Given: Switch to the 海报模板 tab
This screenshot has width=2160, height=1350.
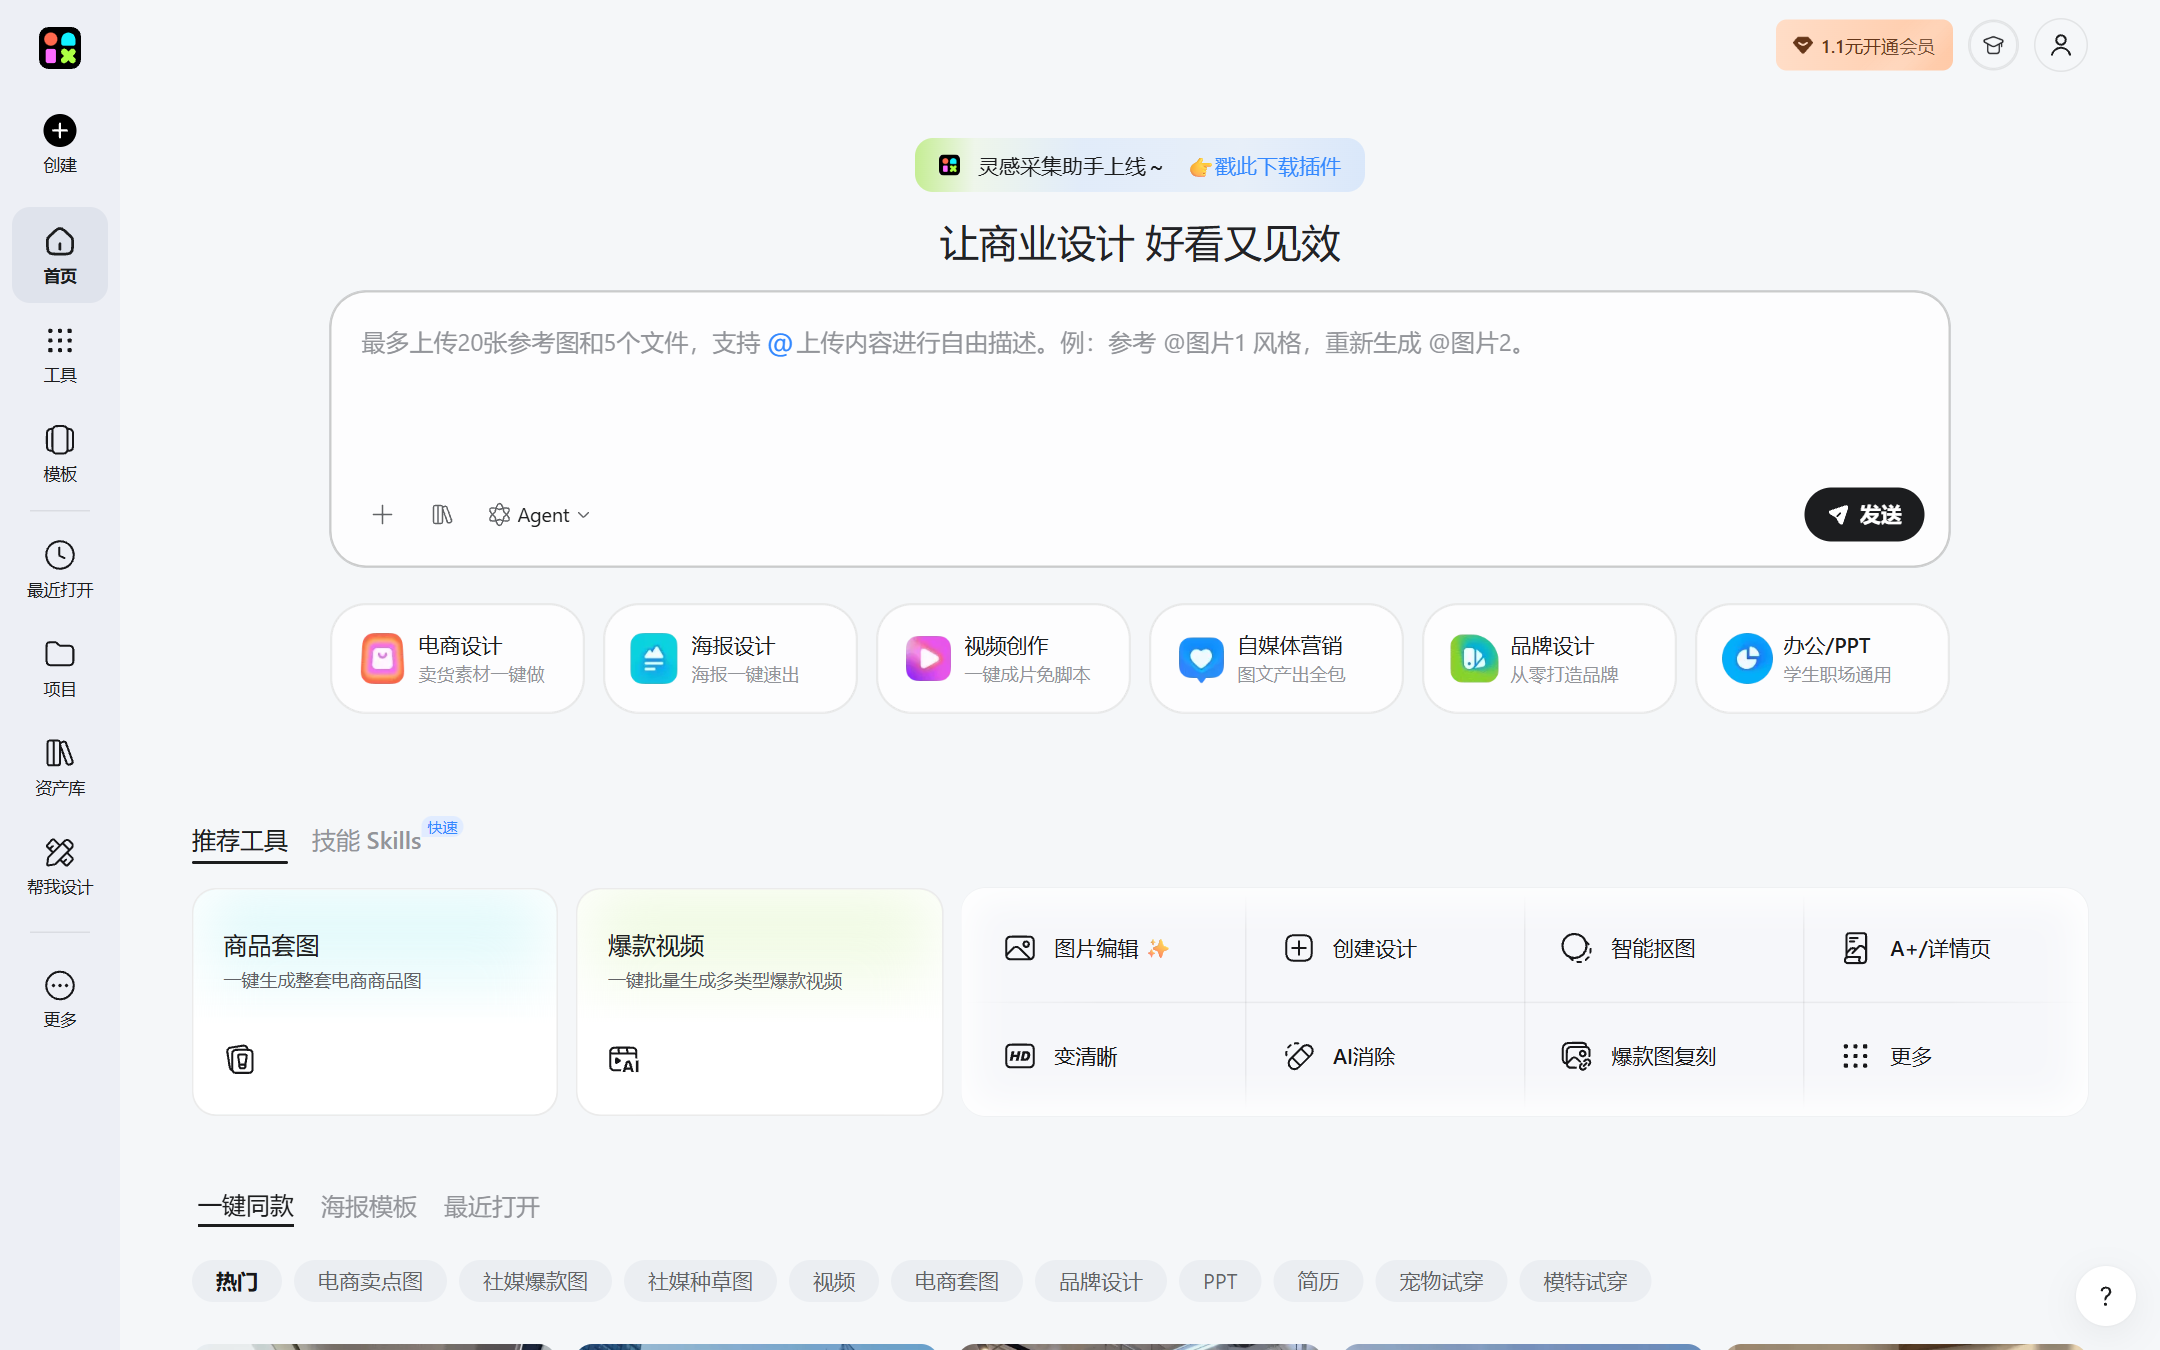Looking at the screenshot, I should (x=369, y=1207).
